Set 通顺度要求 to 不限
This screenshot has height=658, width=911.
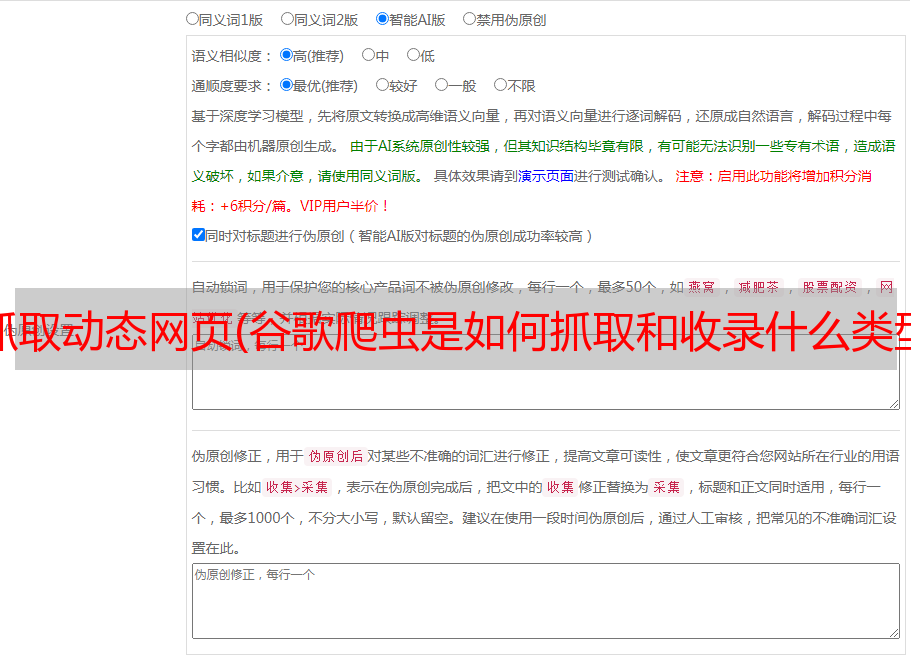pos(500,85)
